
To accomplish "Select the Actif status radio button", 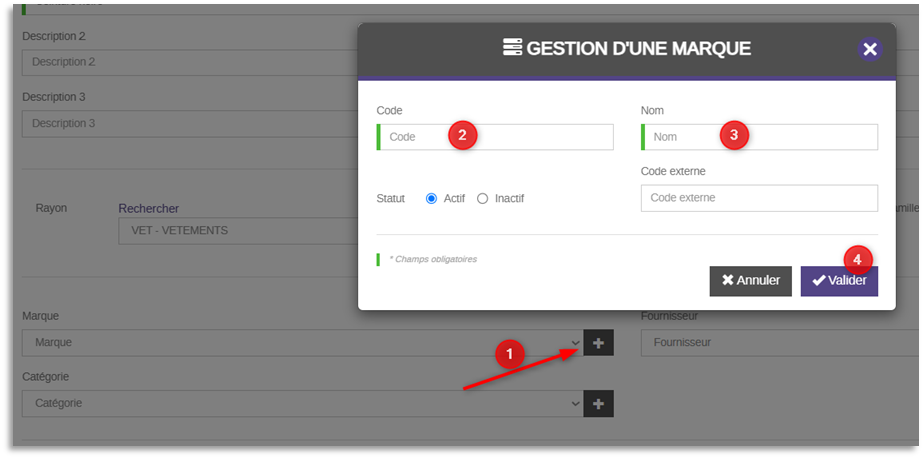I will 432,198.
